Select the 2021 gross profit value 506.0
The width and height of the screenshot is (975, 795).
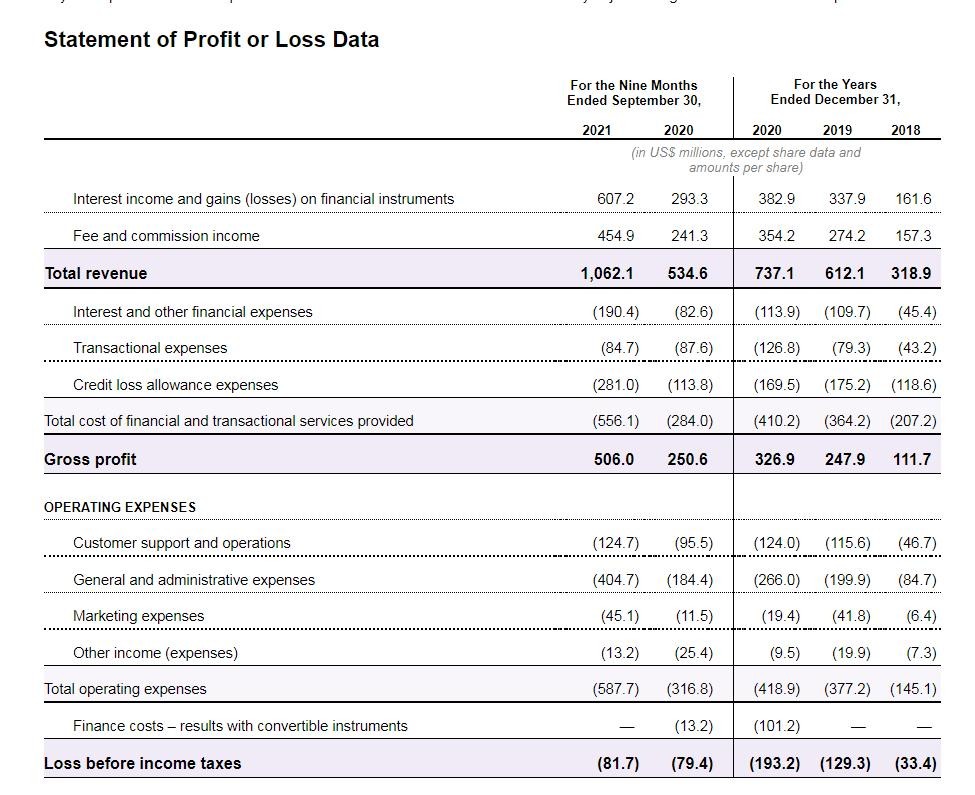coord(614,459)
